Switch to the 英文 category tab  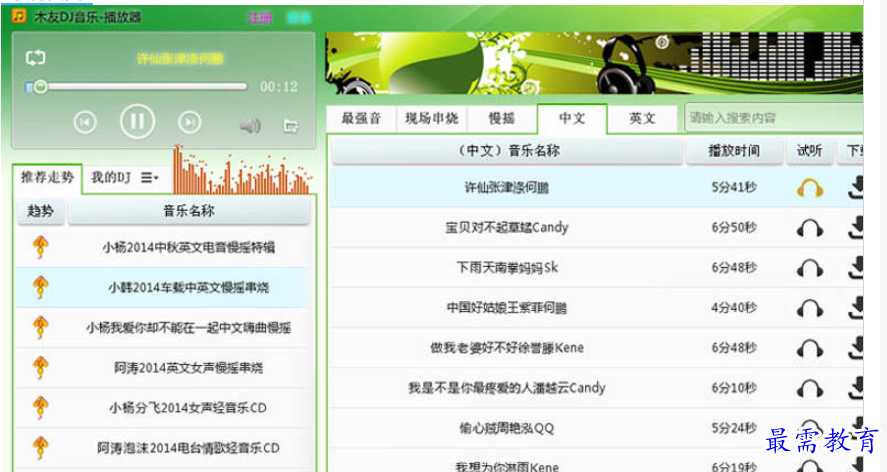click(x=642, y=118)
